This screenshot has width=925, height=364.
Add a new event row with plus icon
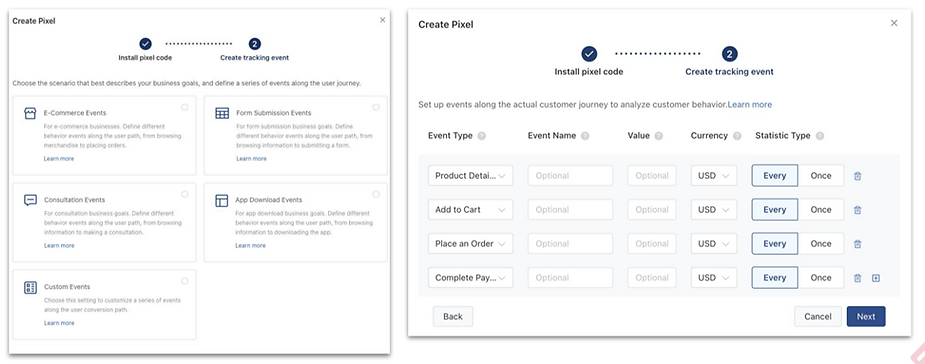tap(876, 278)
